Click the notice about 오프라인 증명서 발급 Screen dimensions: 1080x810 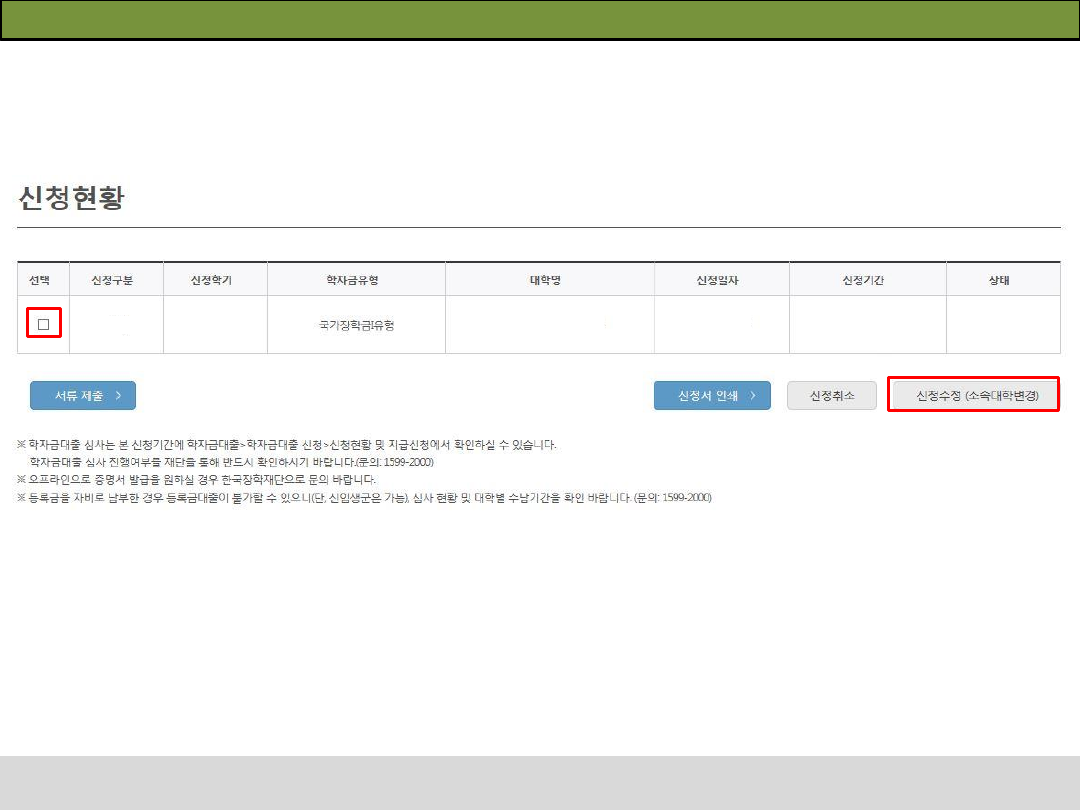point(200,480)
